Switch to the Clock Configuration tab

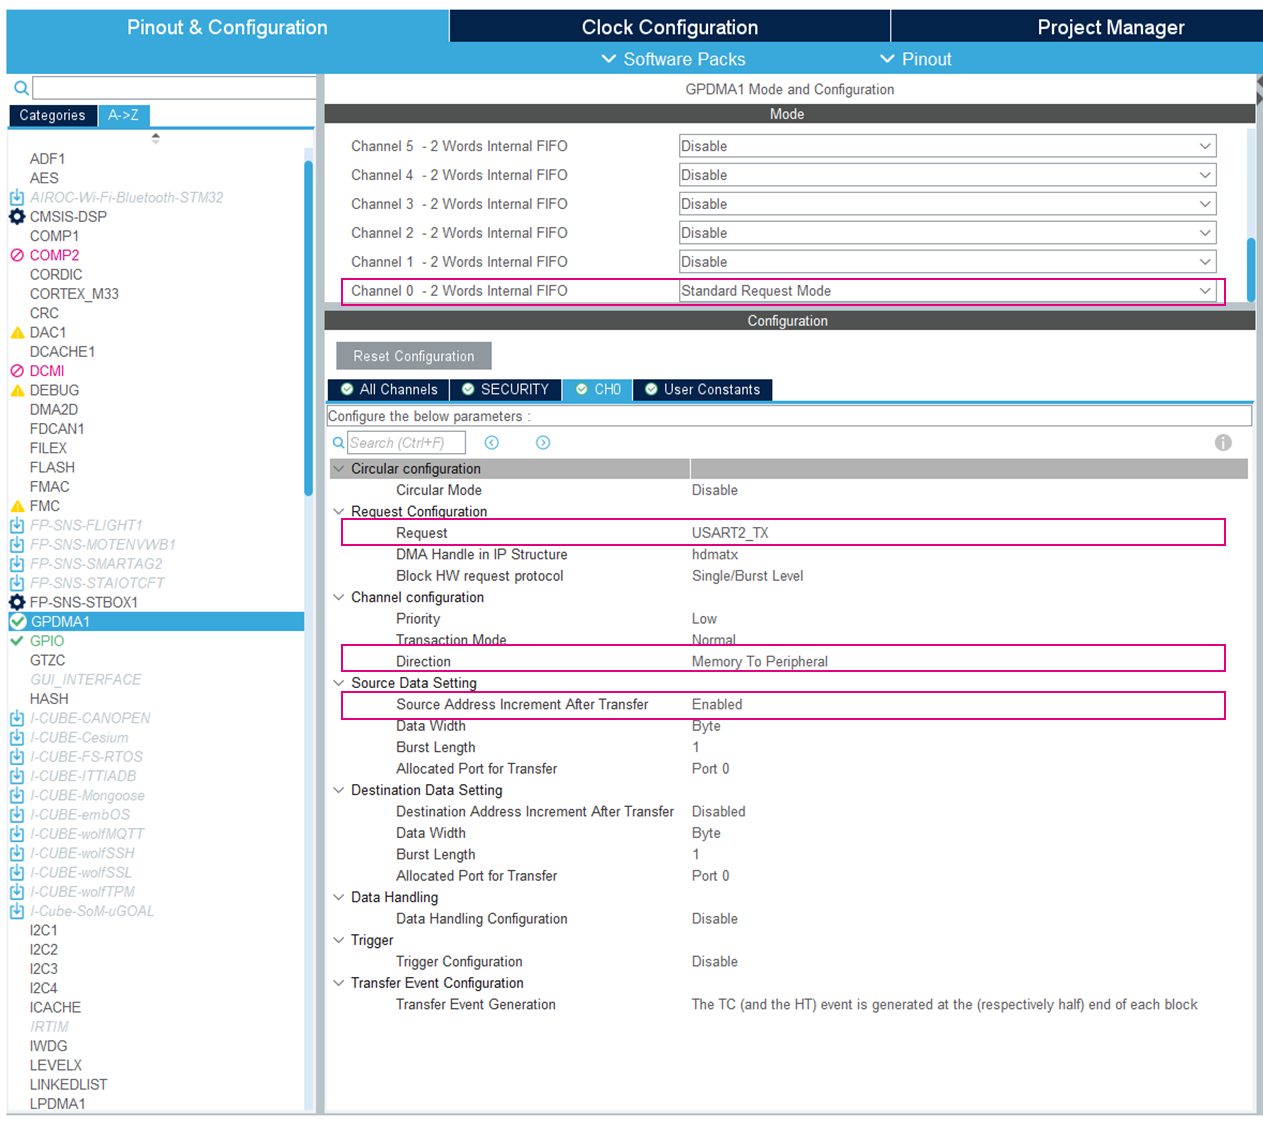coord(670,27)
